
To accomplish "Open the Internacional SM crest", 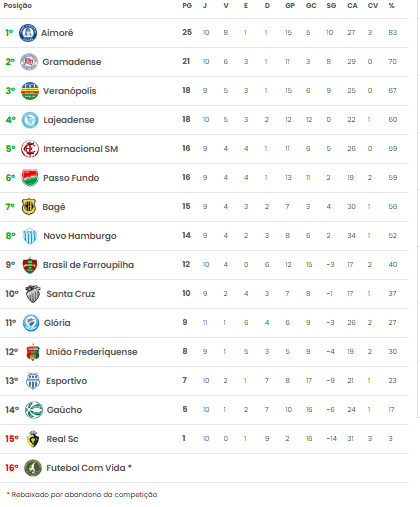I will point(30,149).
